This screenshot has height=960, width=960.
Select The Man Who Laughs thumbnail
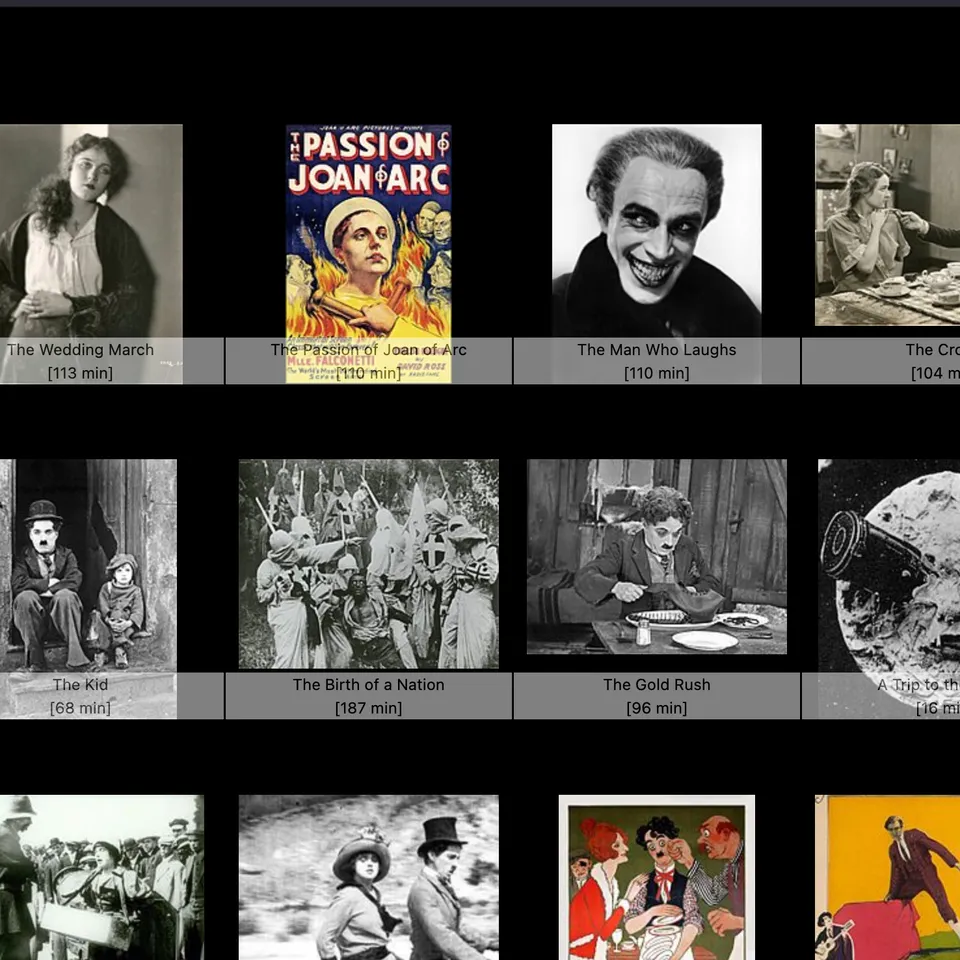click(656, 225)
